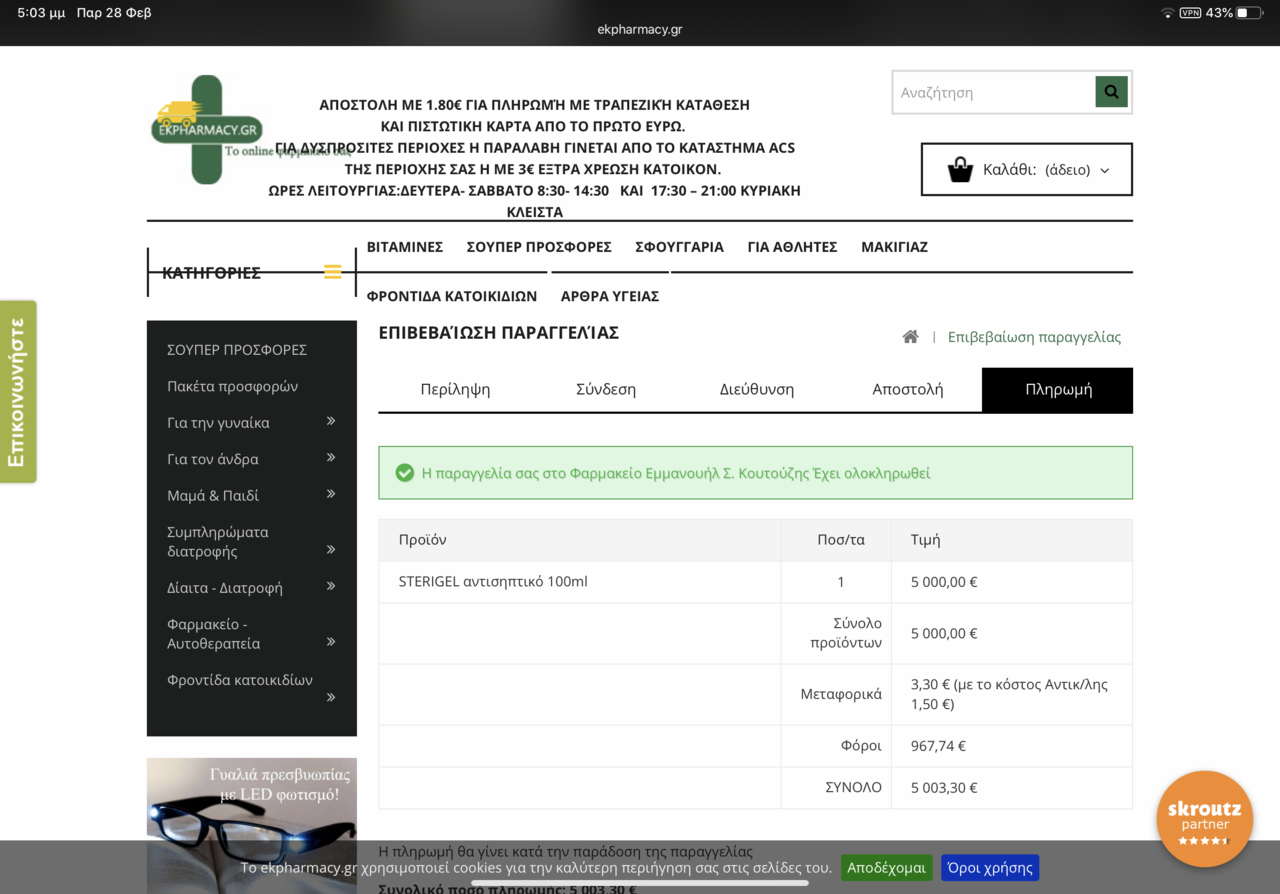Tap the battery indicator
1280x894 pixels.
point(1249,13)
